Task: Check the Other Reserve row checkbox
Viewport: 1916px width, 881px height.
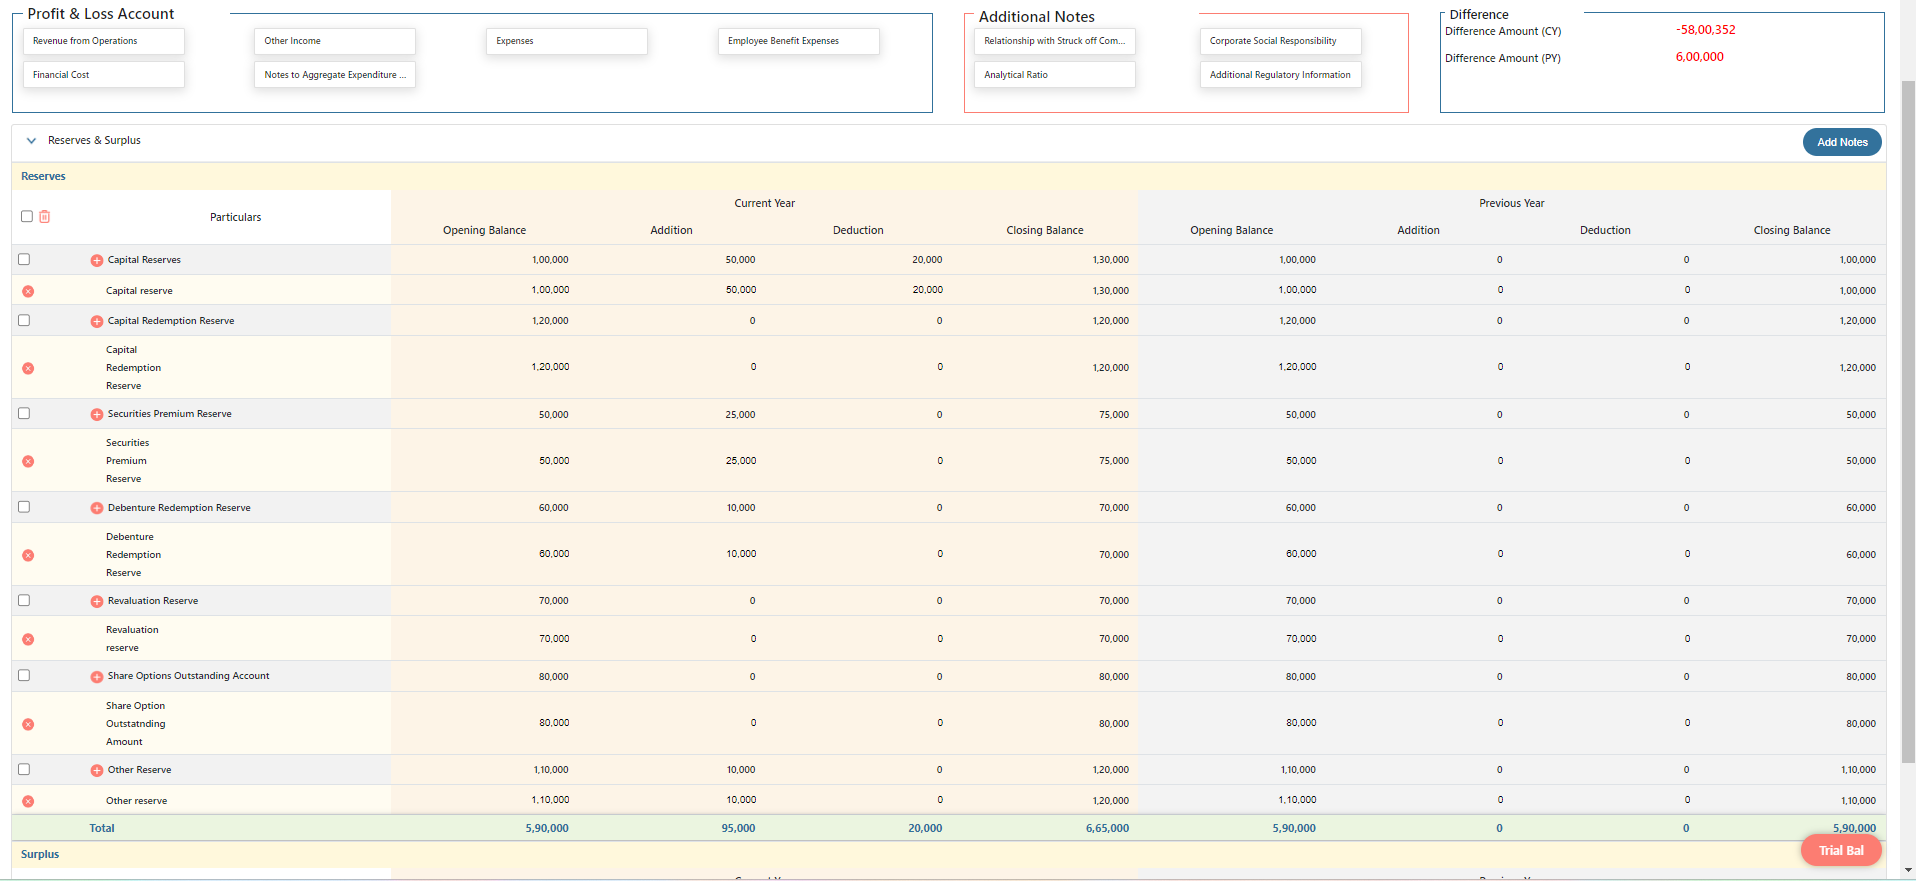Action: pos(24,769)
